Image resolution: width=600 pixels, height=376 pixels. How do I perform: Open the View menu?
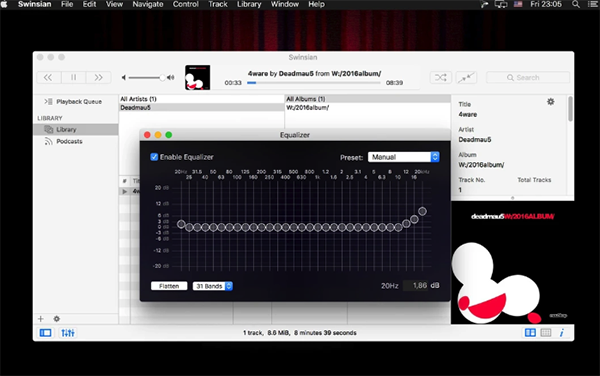coord(114,4)
